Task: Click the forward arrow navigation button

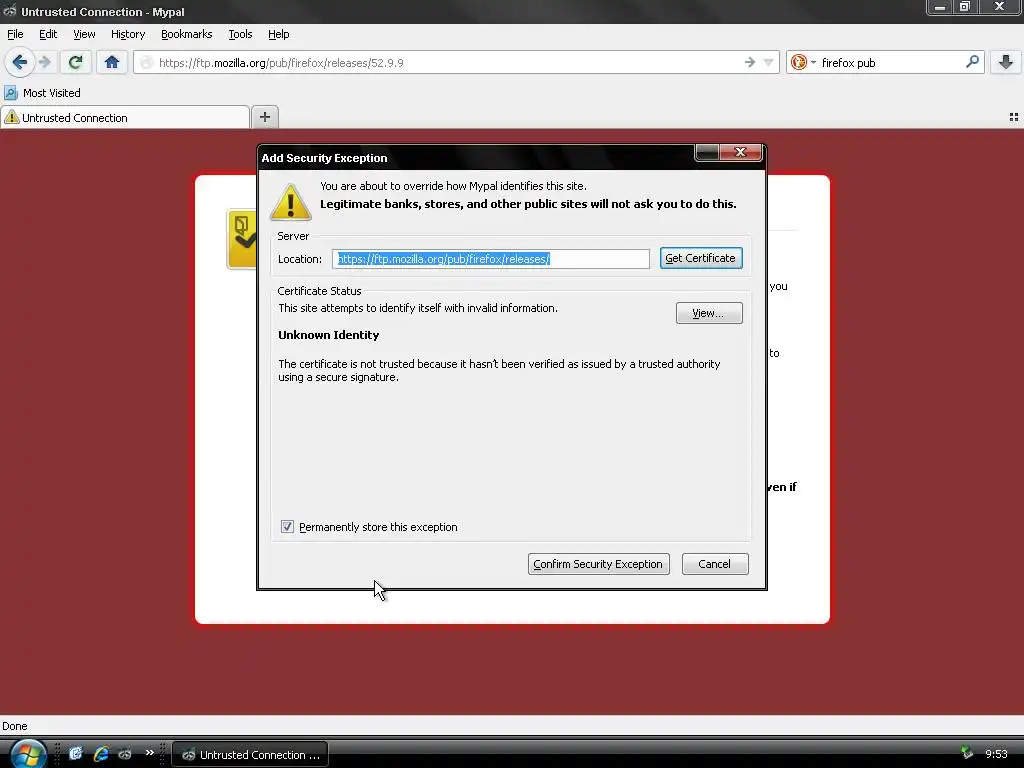Action: click(x=45, y=63)
